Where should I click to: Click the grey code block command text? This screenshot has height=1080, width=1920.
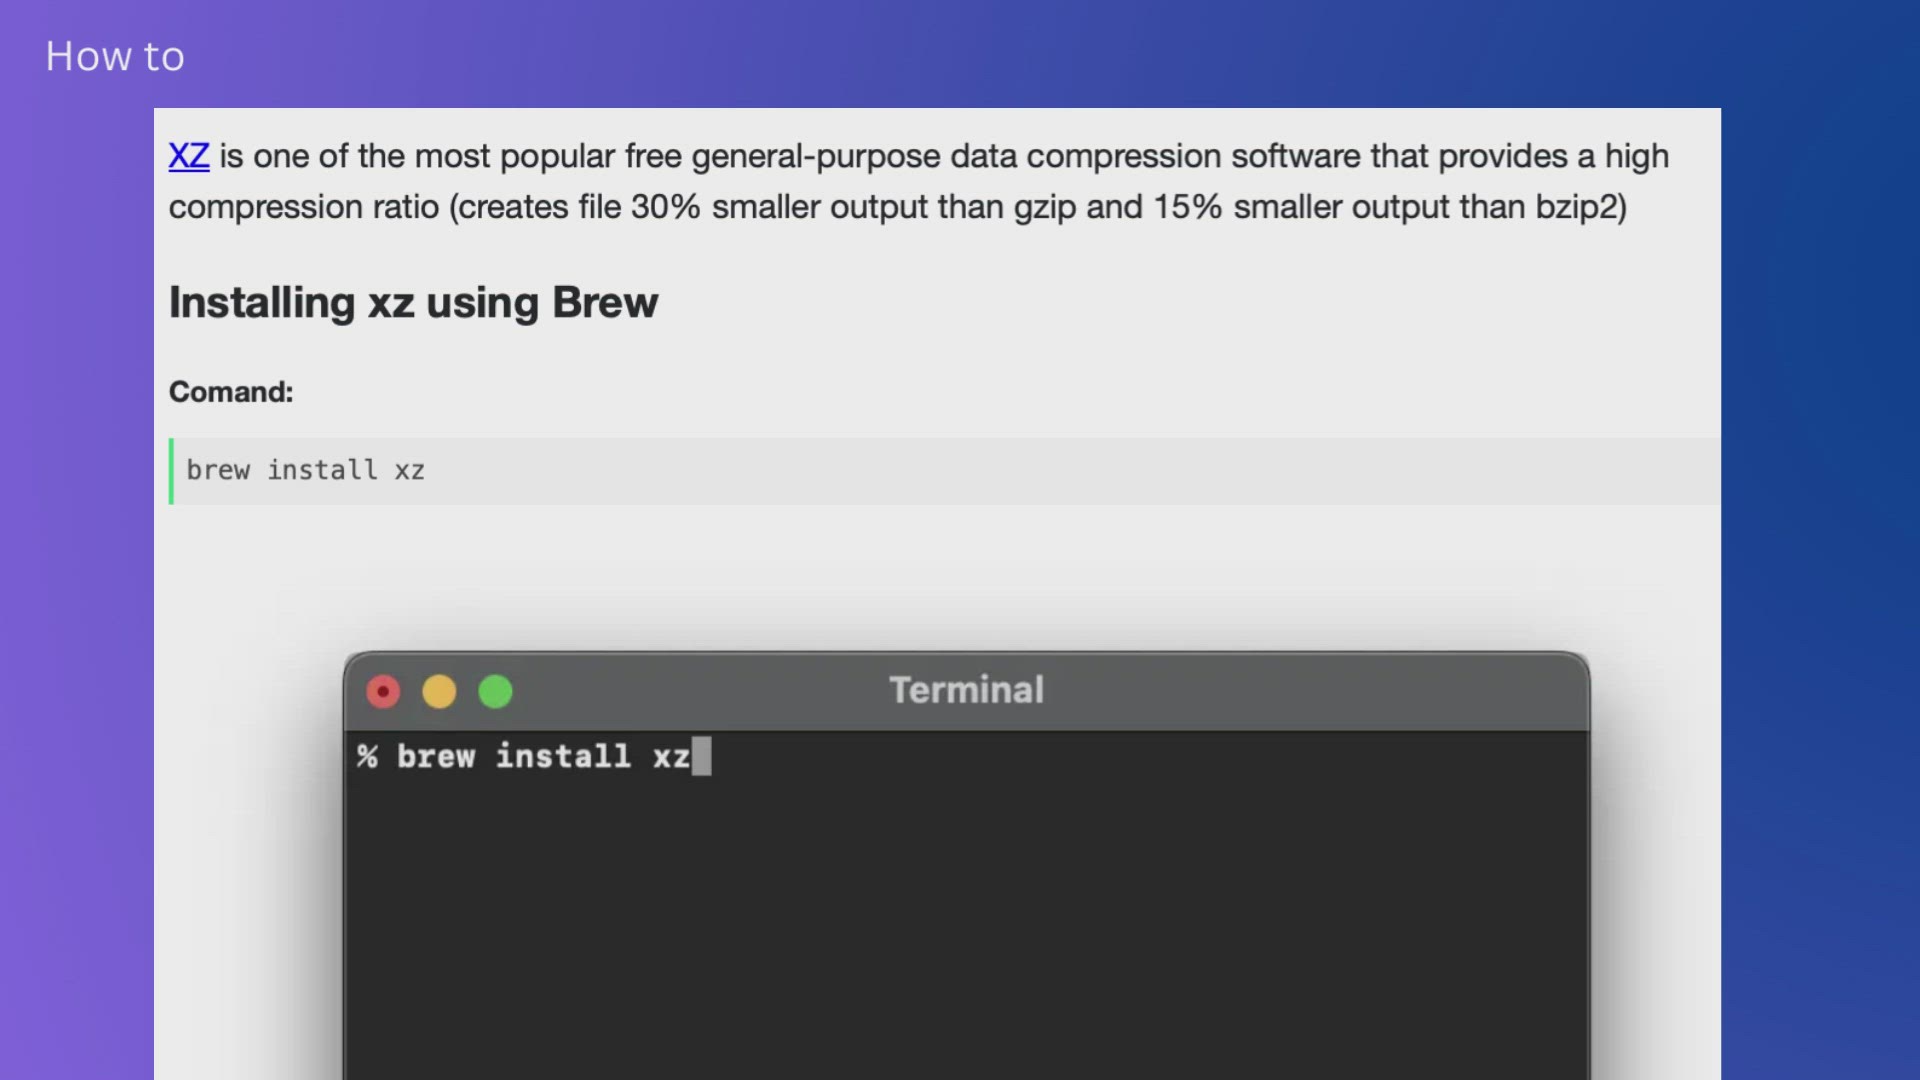pos(305,470)
